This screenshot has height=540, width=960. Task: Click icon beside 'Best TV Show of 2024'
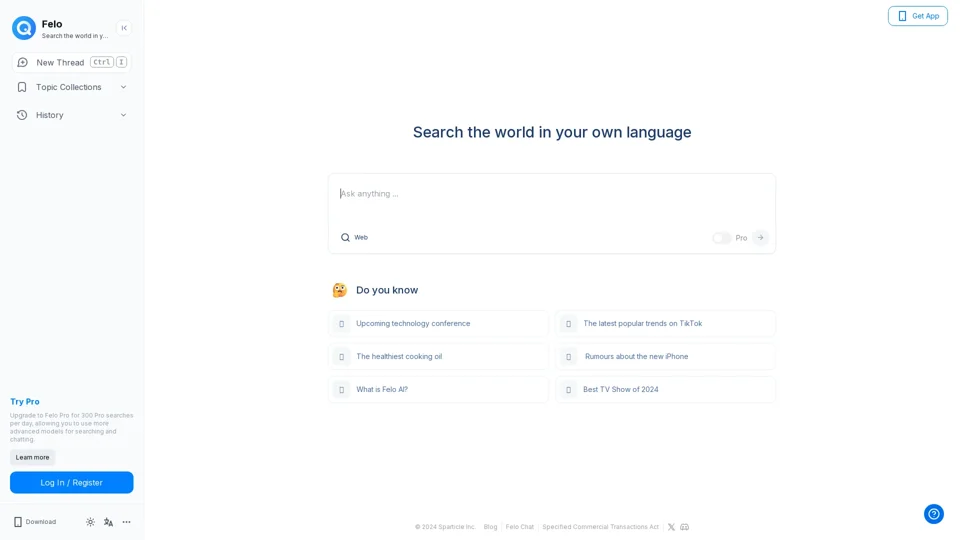point(568,390)
